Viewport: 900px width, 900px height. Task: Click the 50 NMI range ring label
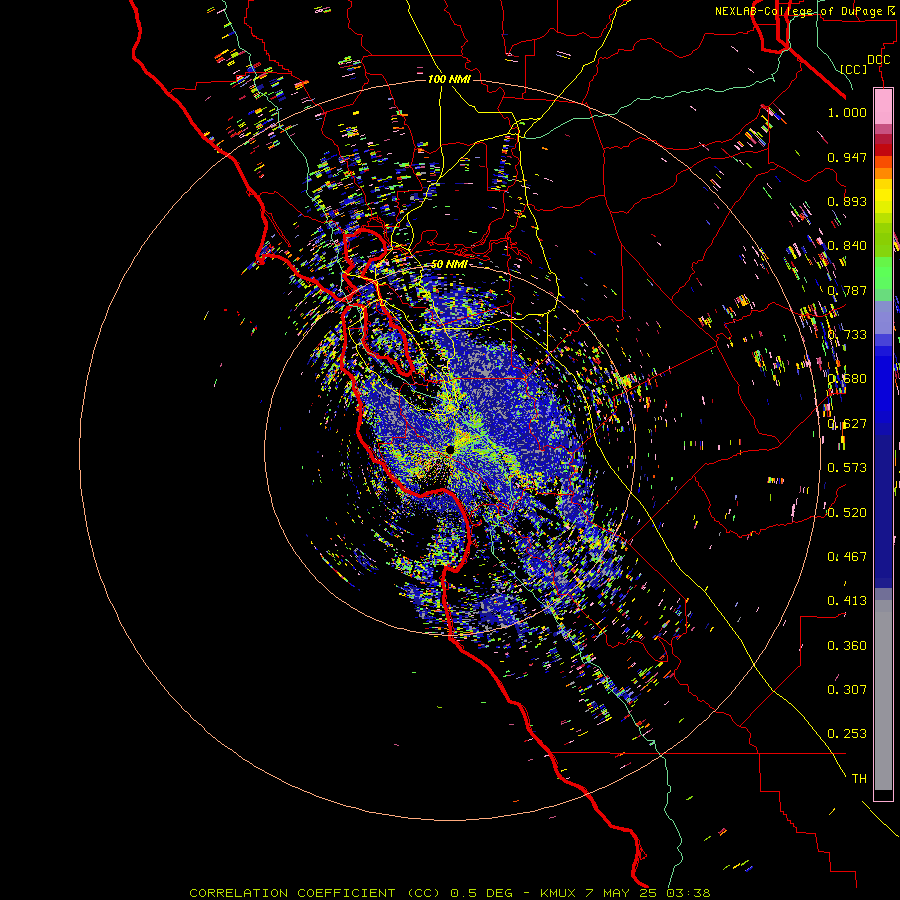coord(449,264)
